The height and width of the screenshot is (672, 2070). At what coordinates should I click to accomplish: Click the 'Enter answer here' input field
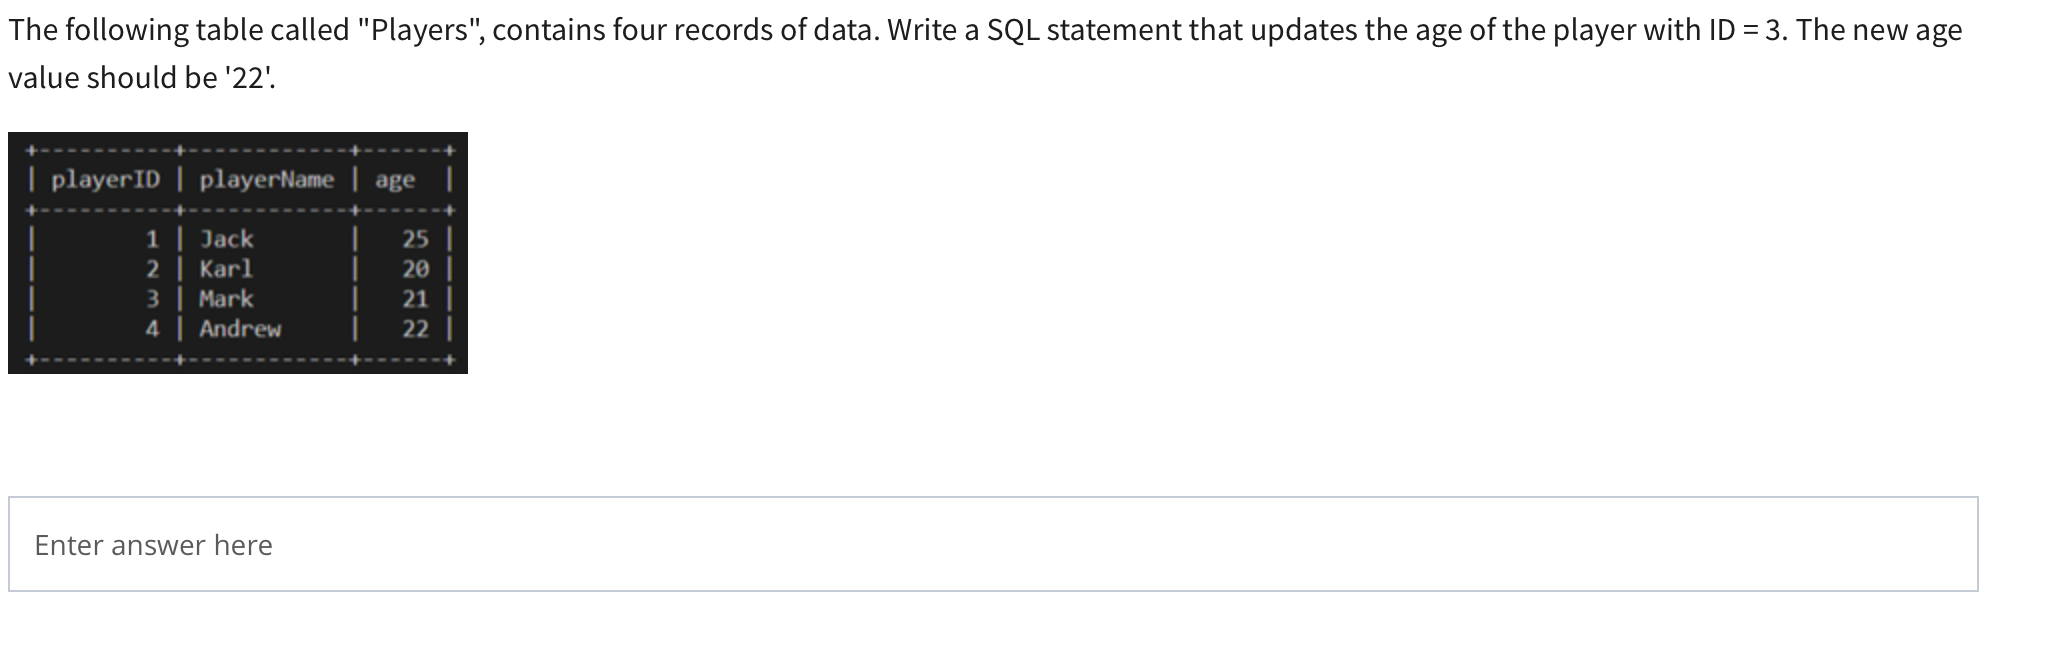[x=992, y=544]
